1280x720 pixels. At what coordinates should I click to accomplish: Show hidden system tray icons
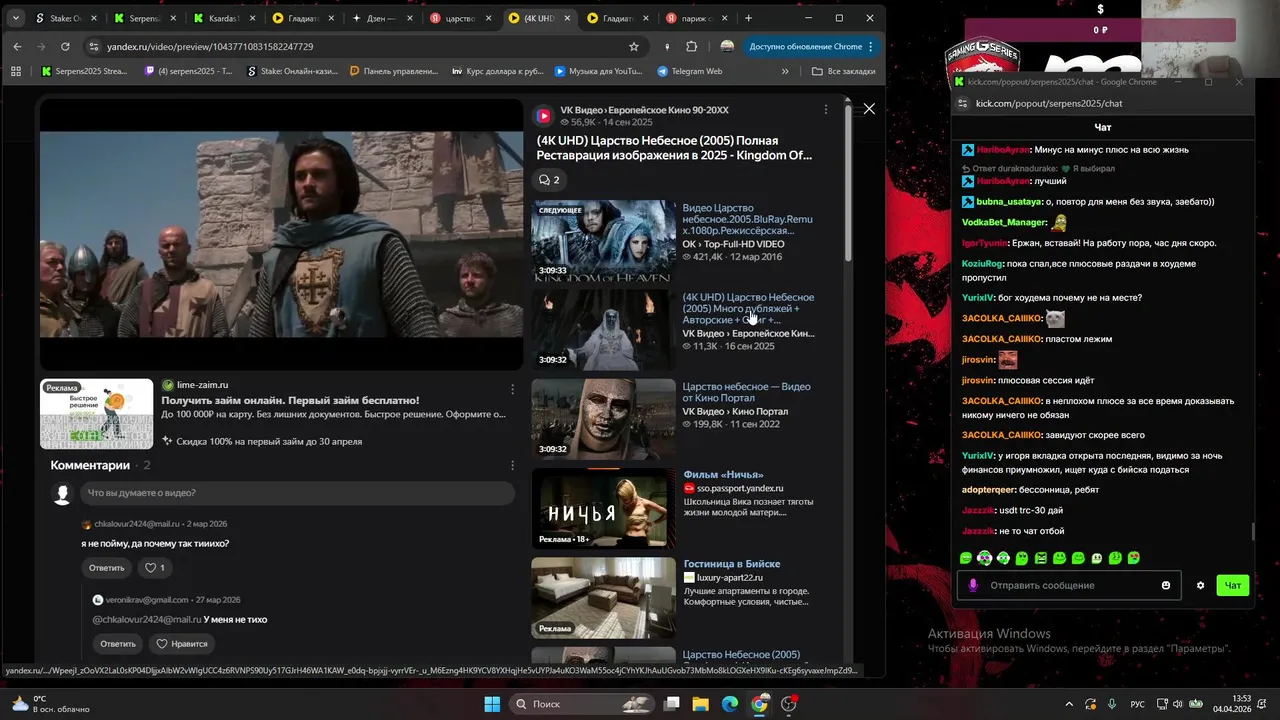[x=1068, y=704]
